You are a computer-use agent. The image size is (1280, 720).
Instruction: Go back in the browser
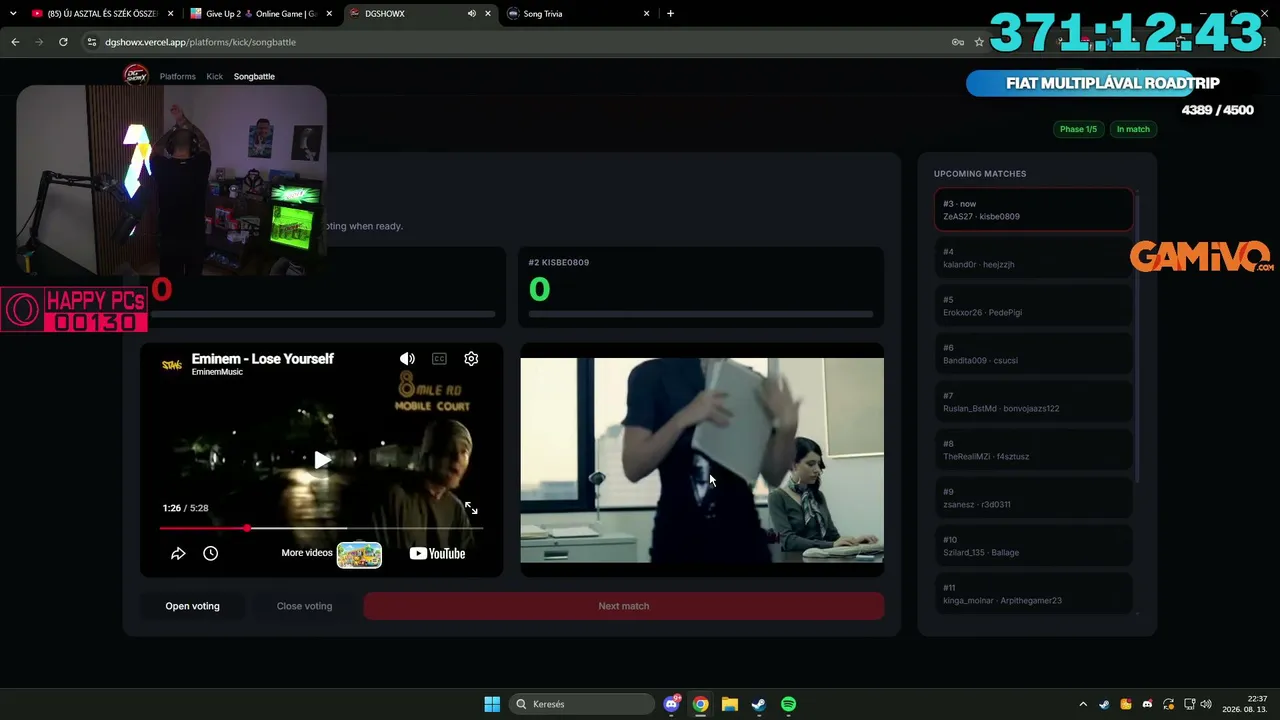click(15, 42)
